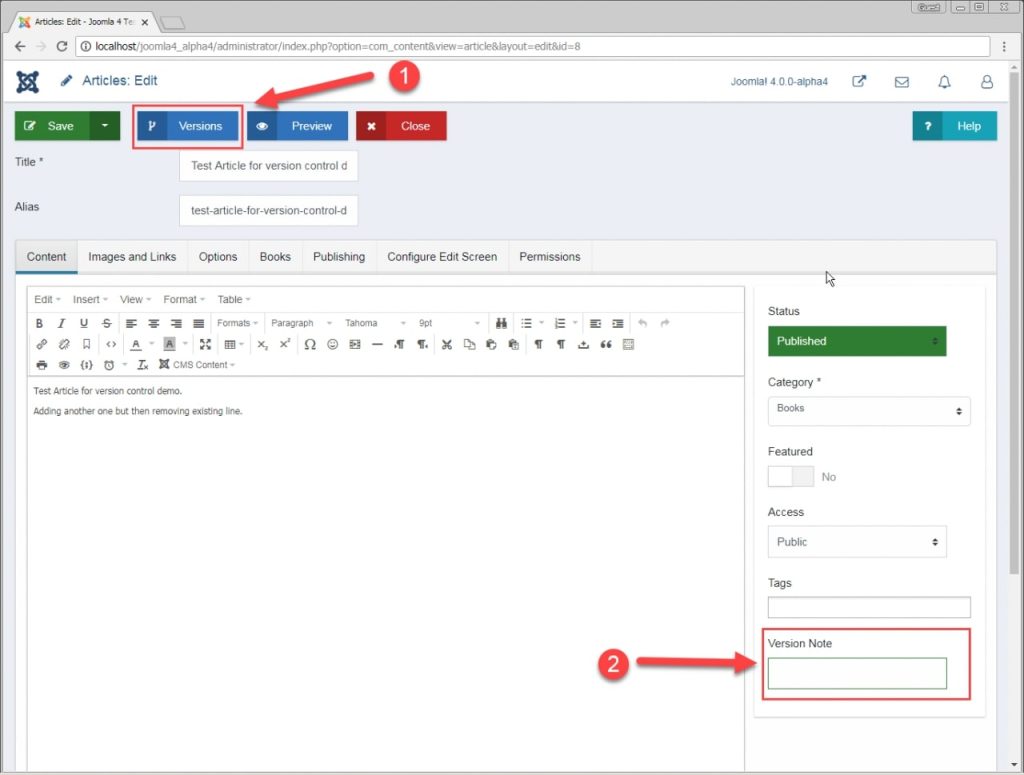Open the 9pt font size dropdown
The width and height of the screenshot is (1024, 775).
pyautogui.click(x=449, y=323)
